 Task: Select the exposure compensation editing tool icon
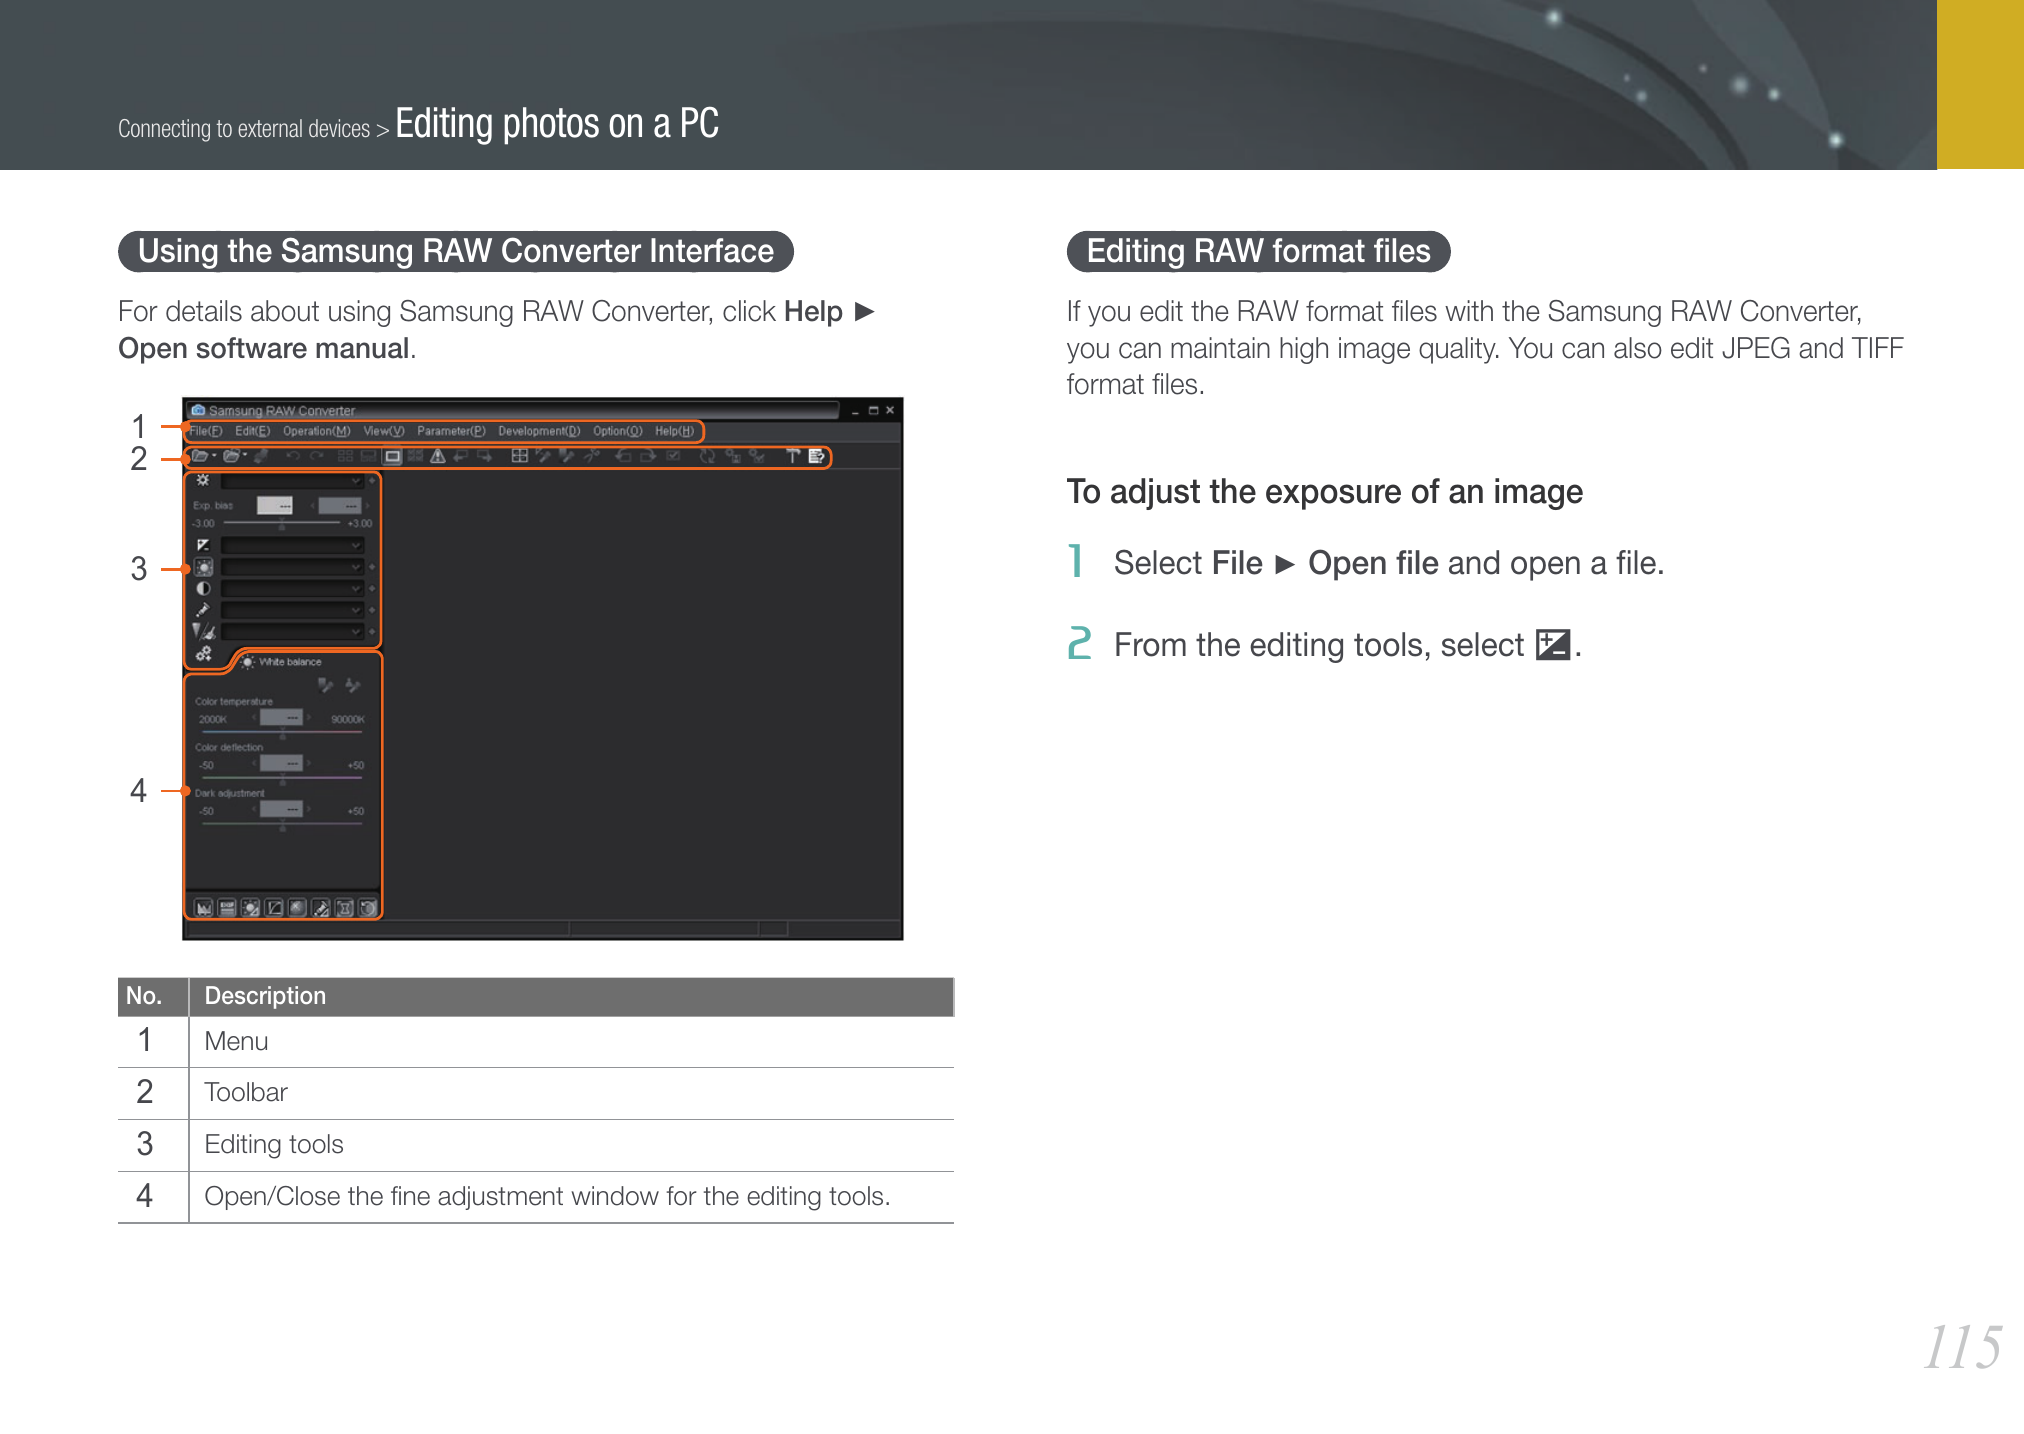pyautogui.click(x=203, y=545)
